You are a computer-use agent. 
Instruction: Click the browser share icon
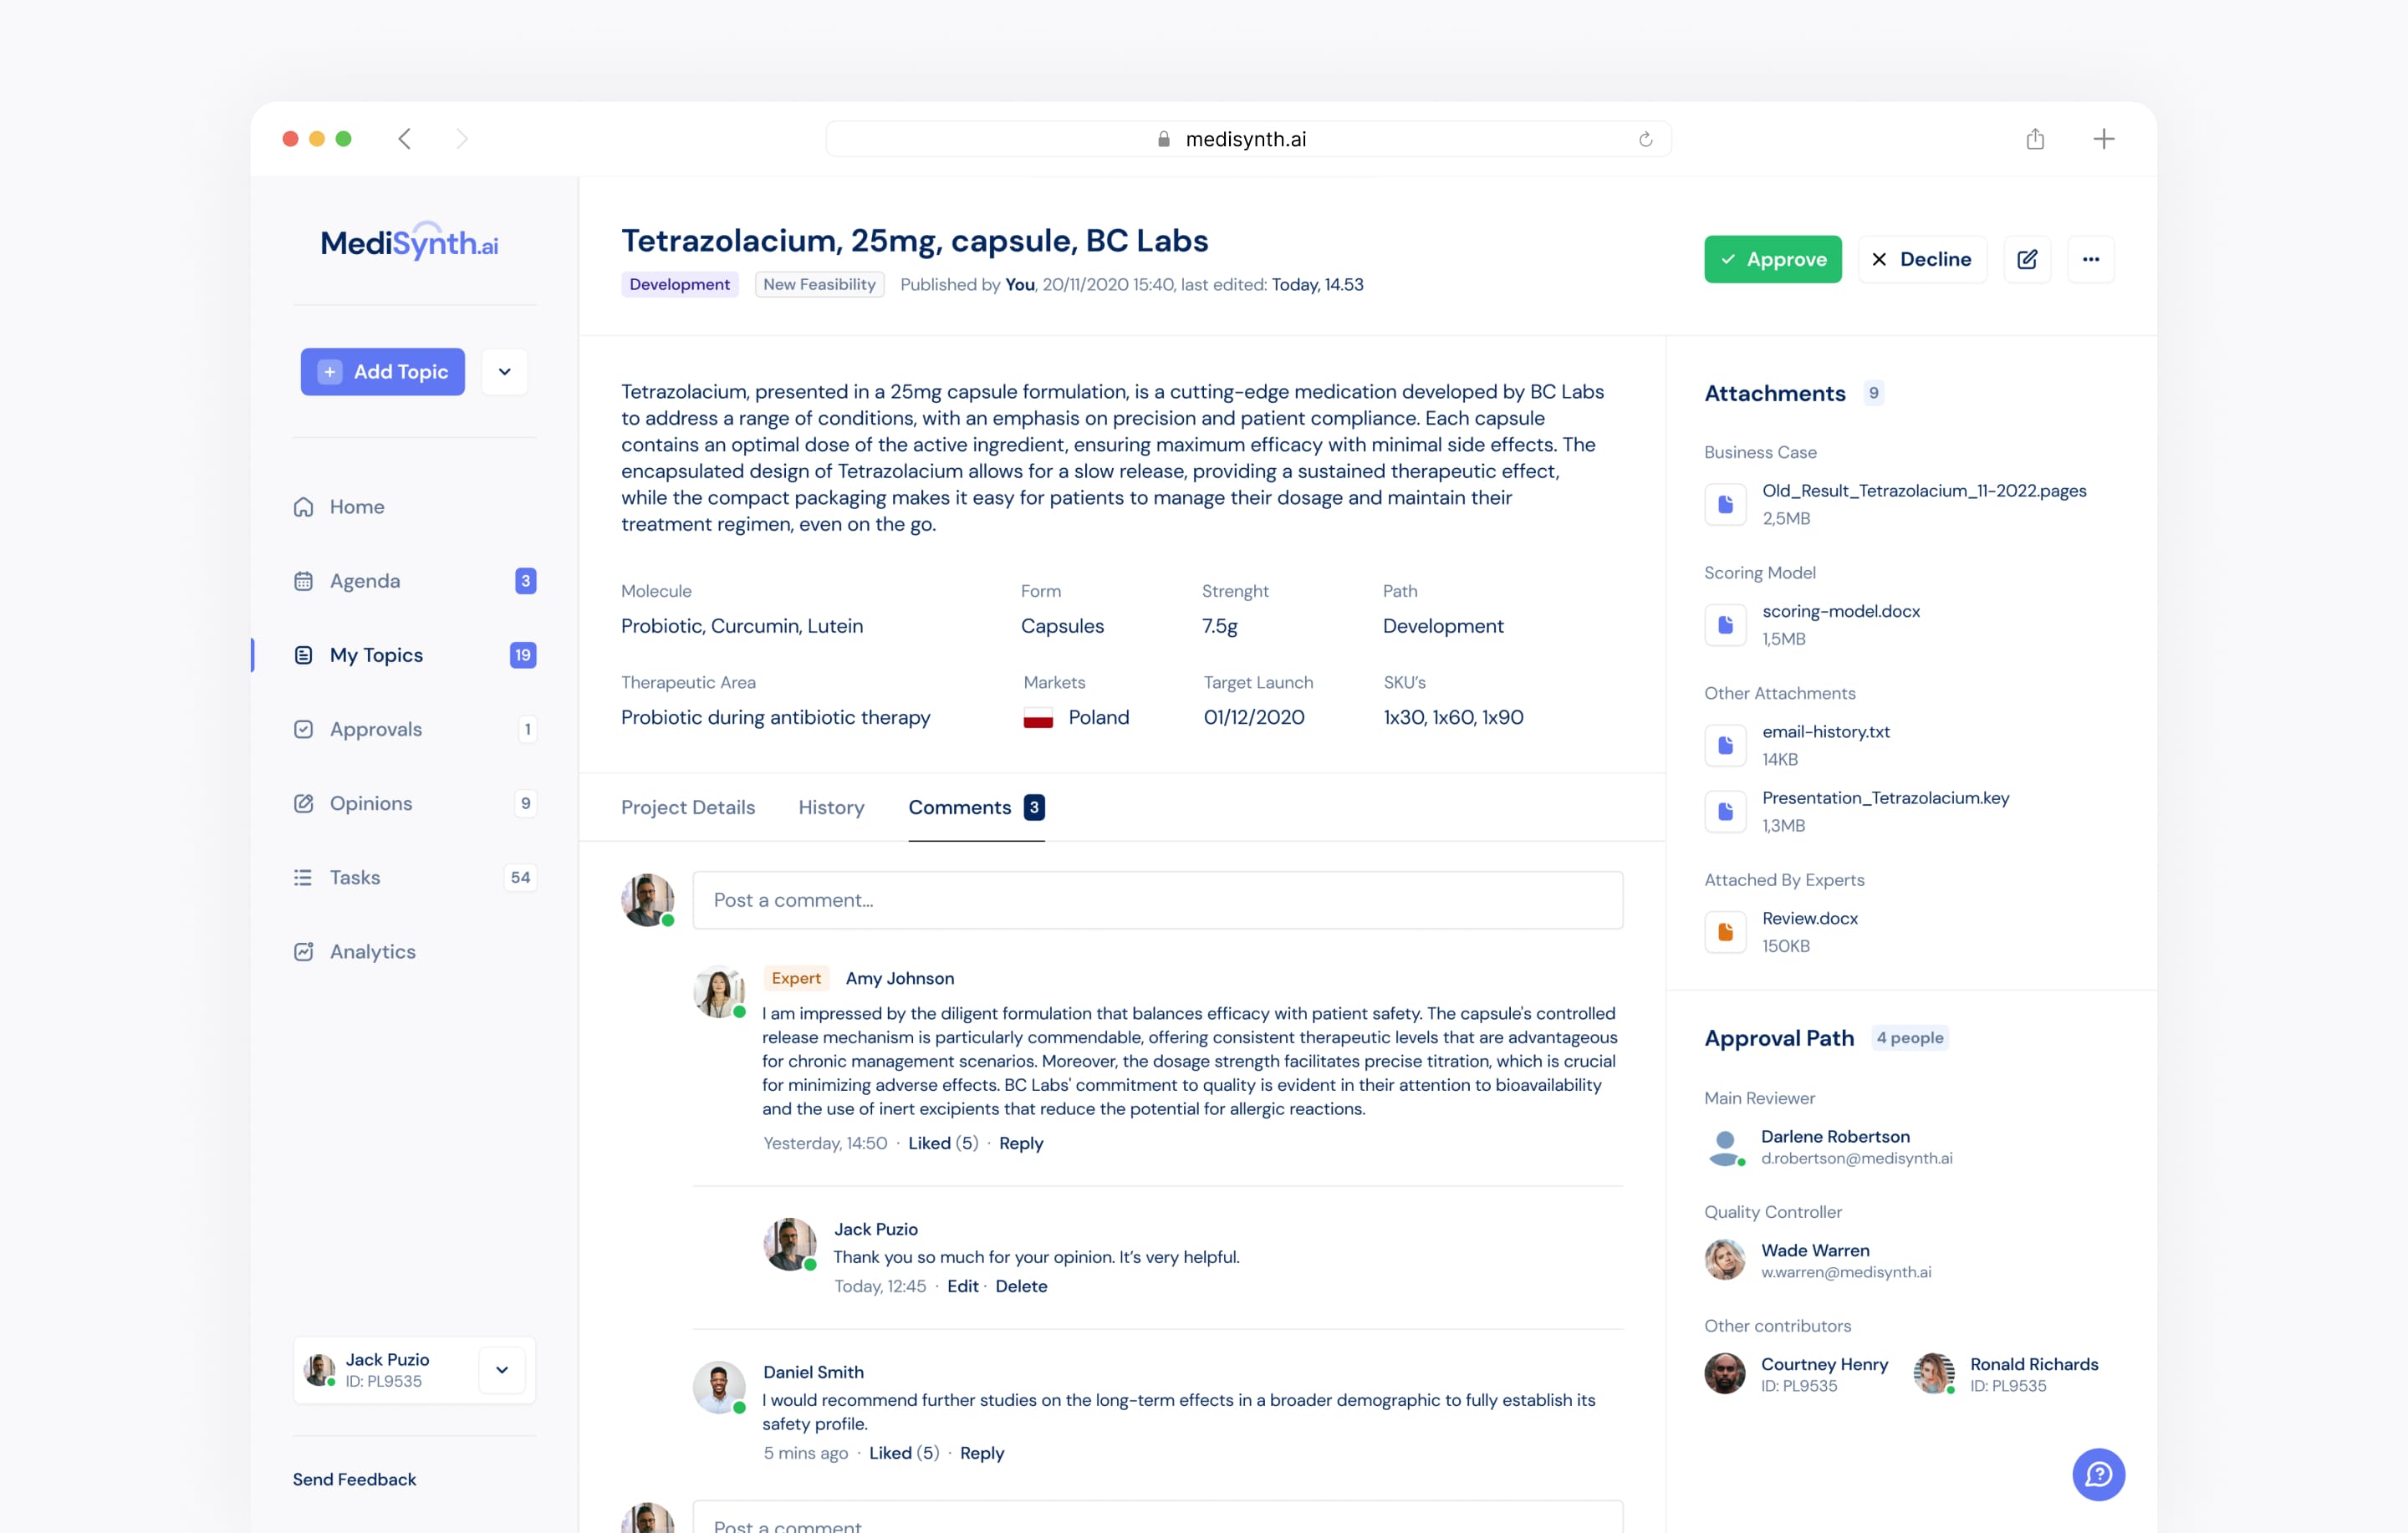tap(2035, 139)
